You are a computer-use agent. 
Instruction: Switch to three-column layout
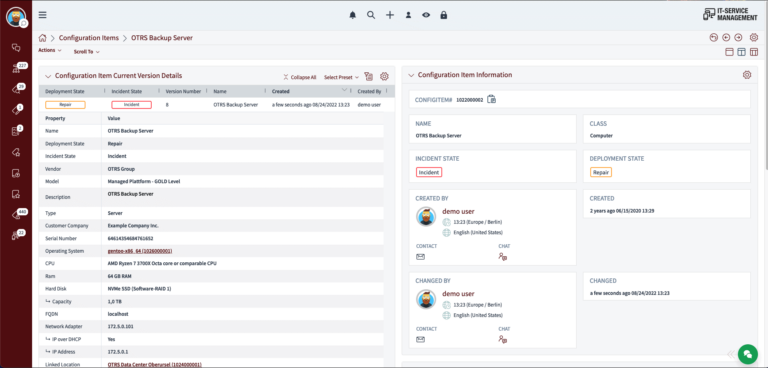coord(754,52)
